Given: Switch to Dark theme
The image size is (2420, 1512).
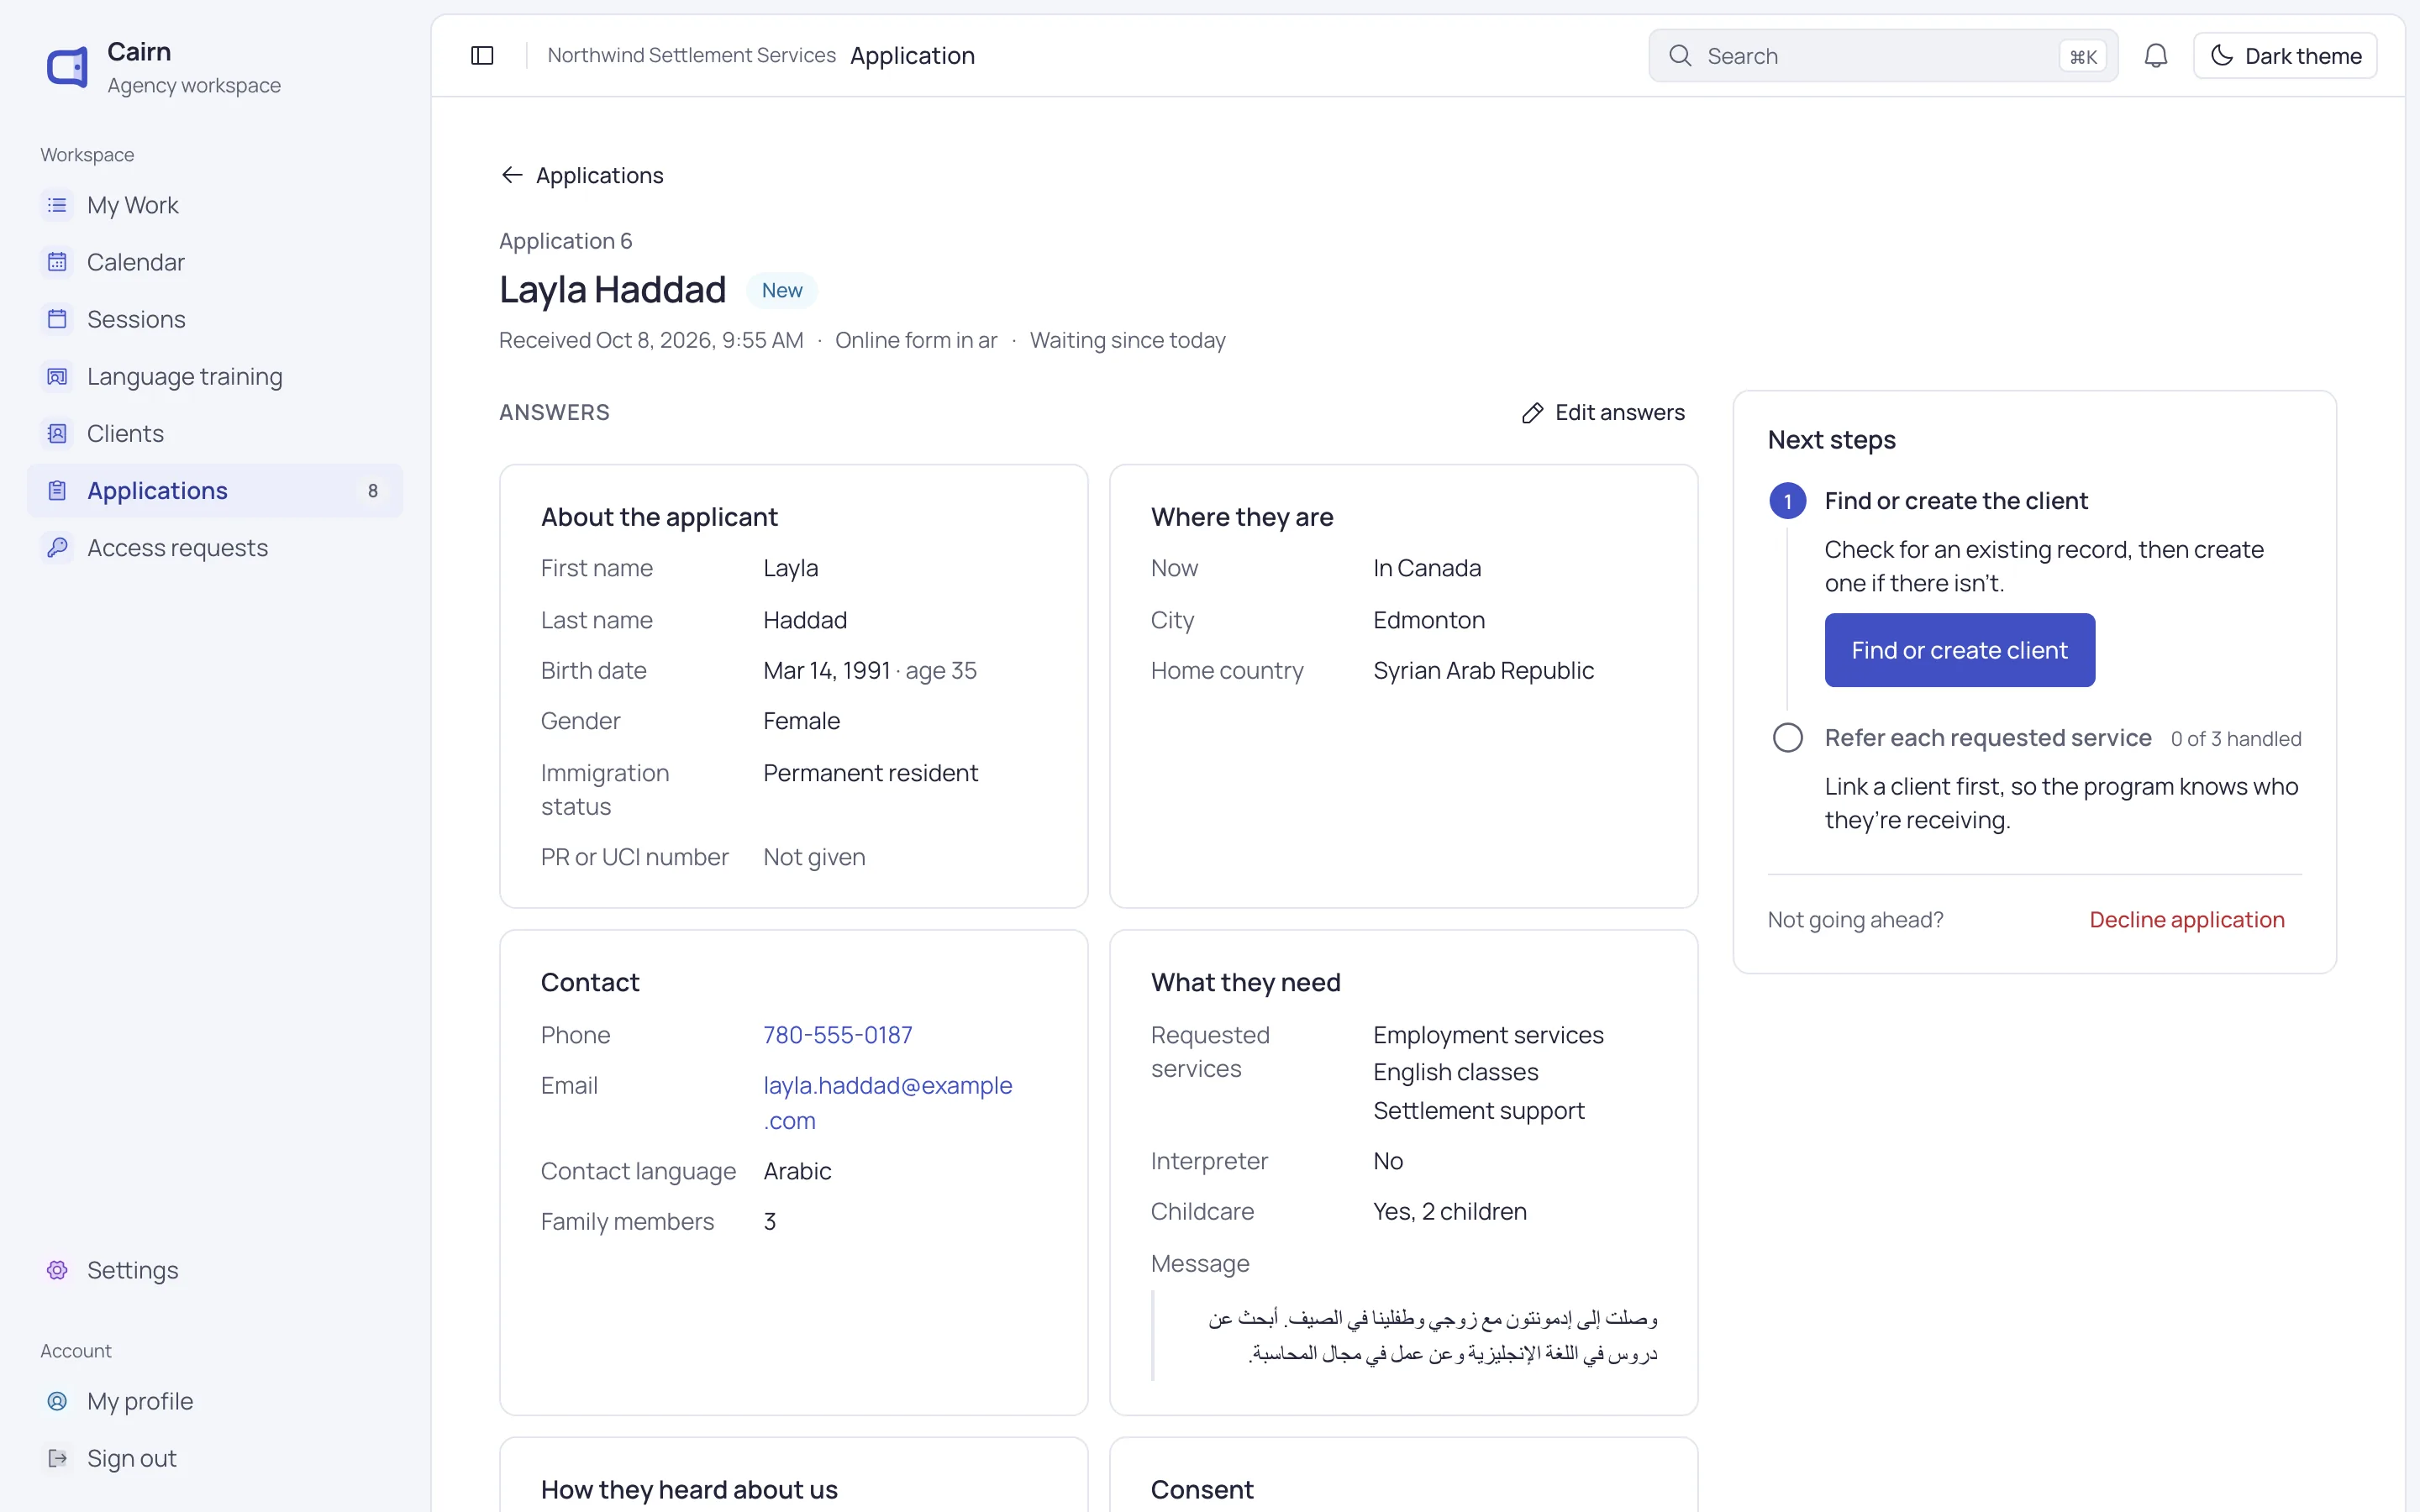Looking at the screenshot, I should click(x=2285, y=56).
